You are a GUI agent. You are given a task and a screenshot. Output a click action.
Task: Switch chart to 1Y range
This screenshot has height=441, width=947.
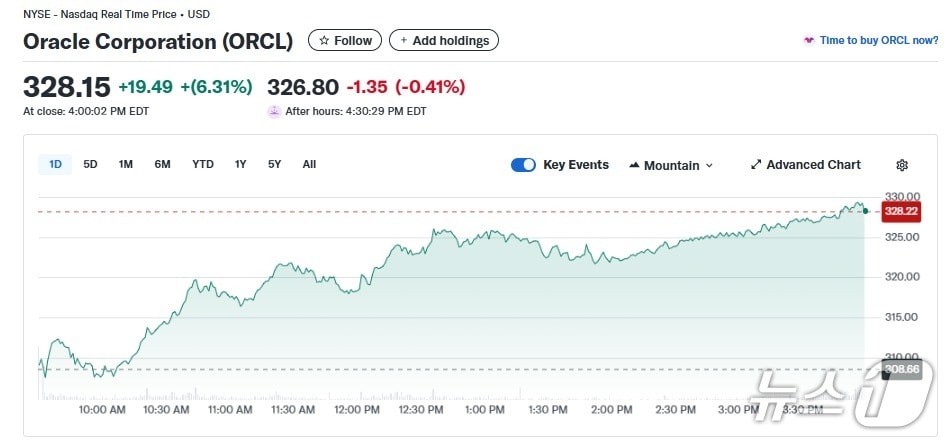click(241, 164)
